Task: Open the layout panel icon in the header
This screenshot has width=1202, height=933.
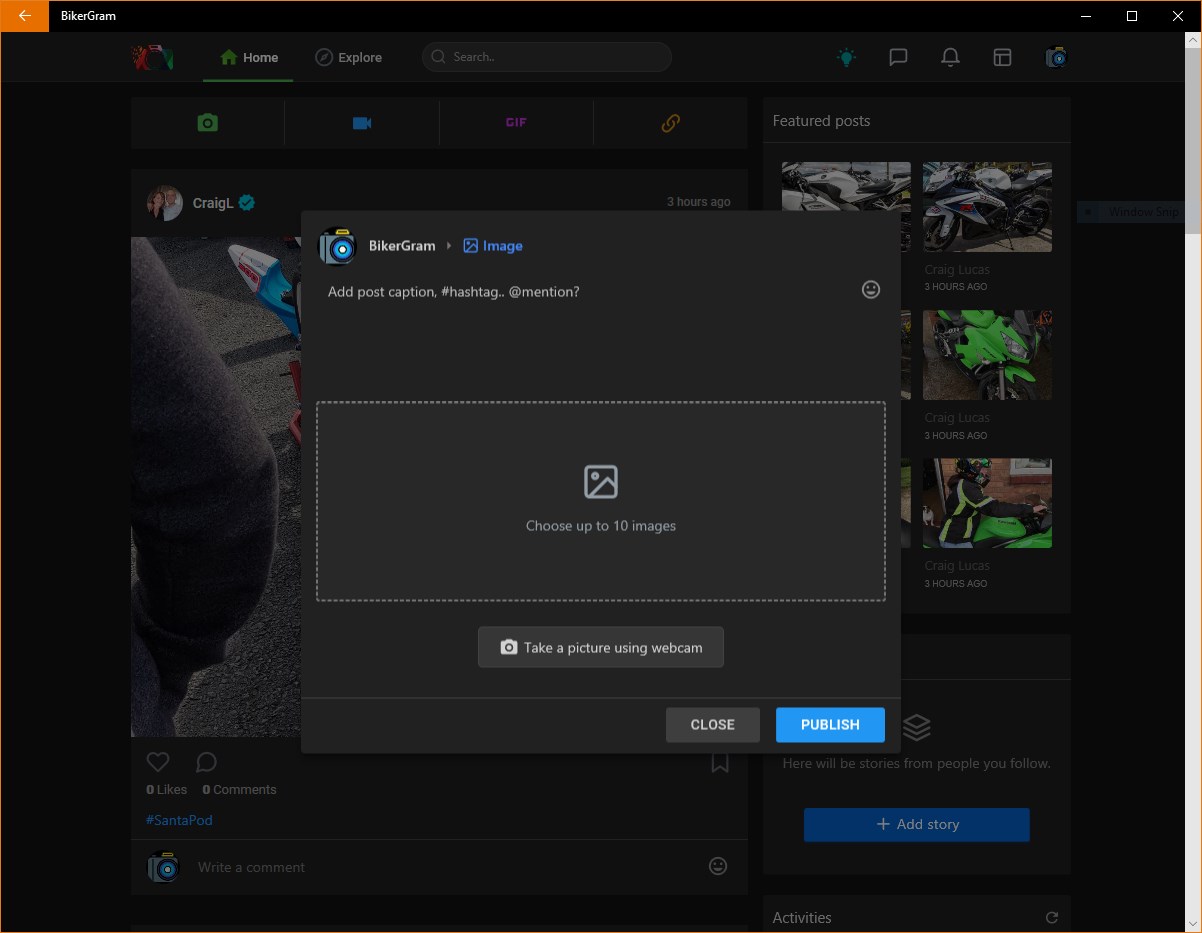Action: point(1002,57)
